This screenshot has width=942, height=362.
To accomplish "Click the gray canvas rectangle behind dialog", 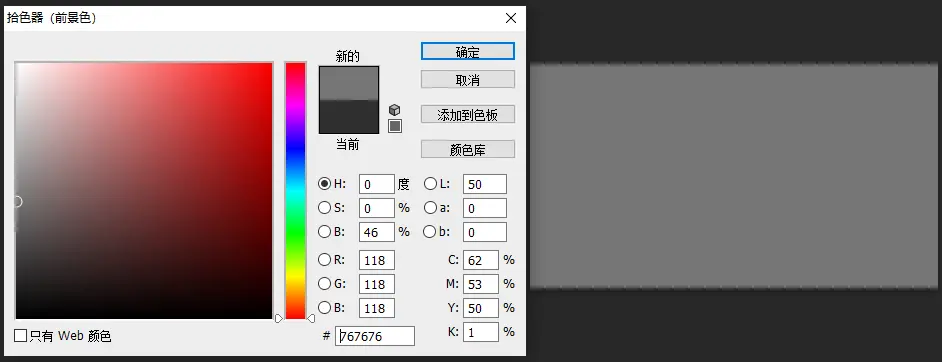I will click(x=735, y=176).
